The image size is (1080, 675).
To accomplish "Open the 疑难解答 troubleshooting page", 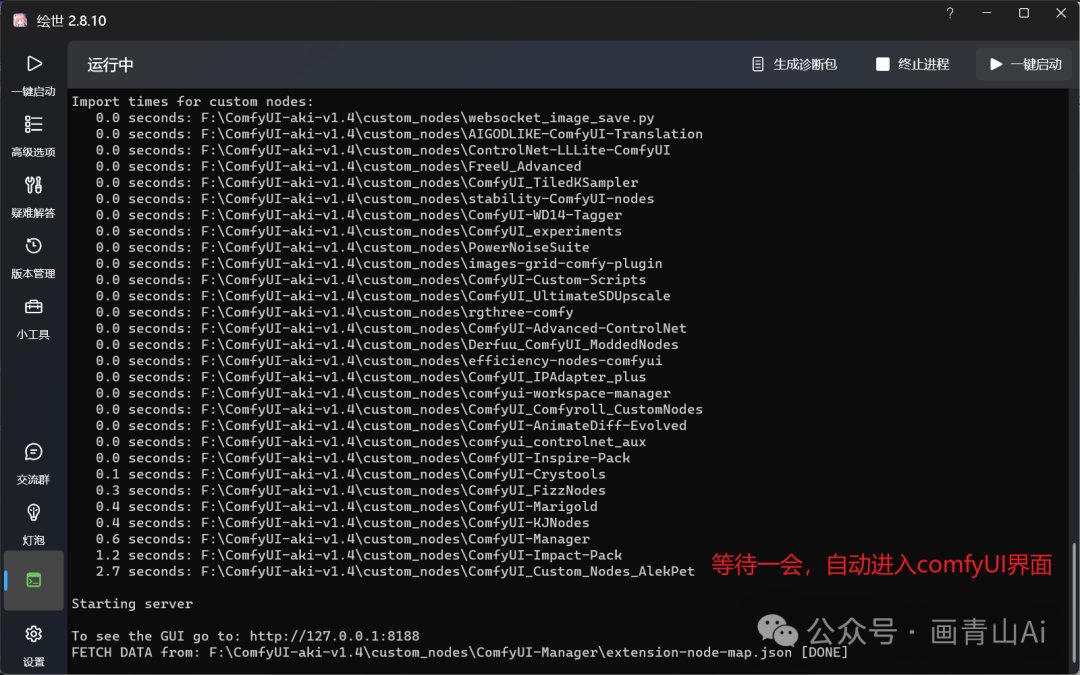I will pyautogui.click(x=33, y=196).
